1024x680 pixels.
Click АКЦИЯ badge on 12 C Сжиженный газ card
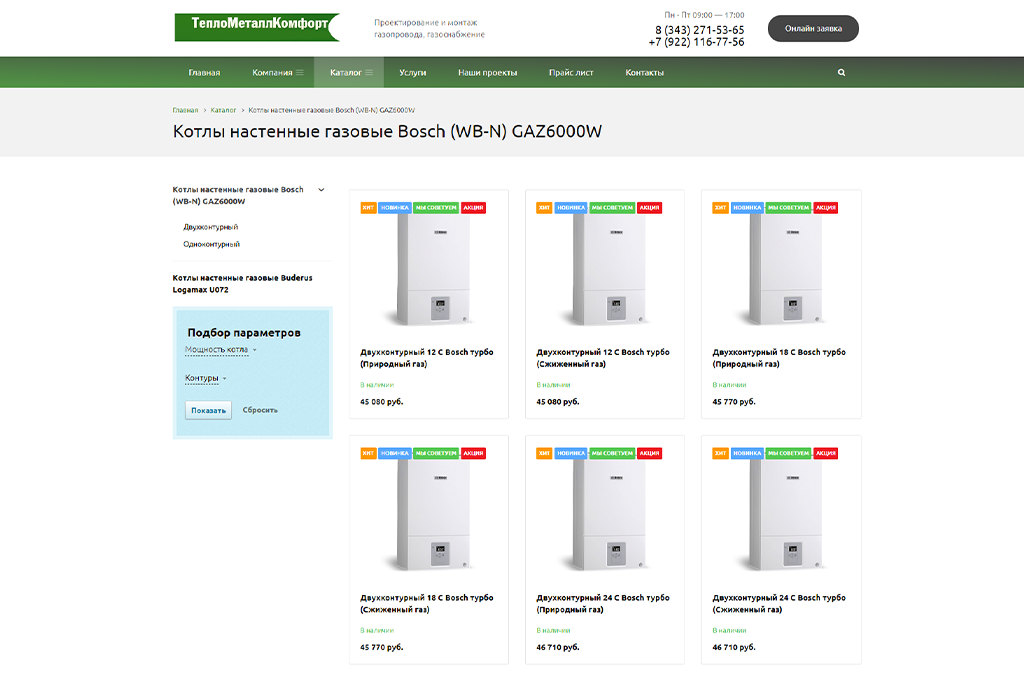pos(649,208)
